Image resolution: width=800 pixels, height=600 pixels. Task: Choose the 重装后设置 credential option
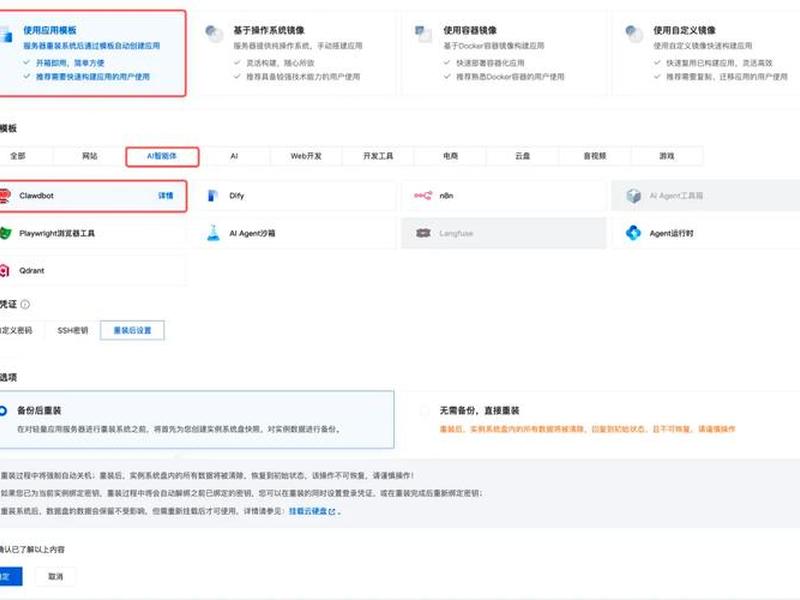[x=132, y=331]
